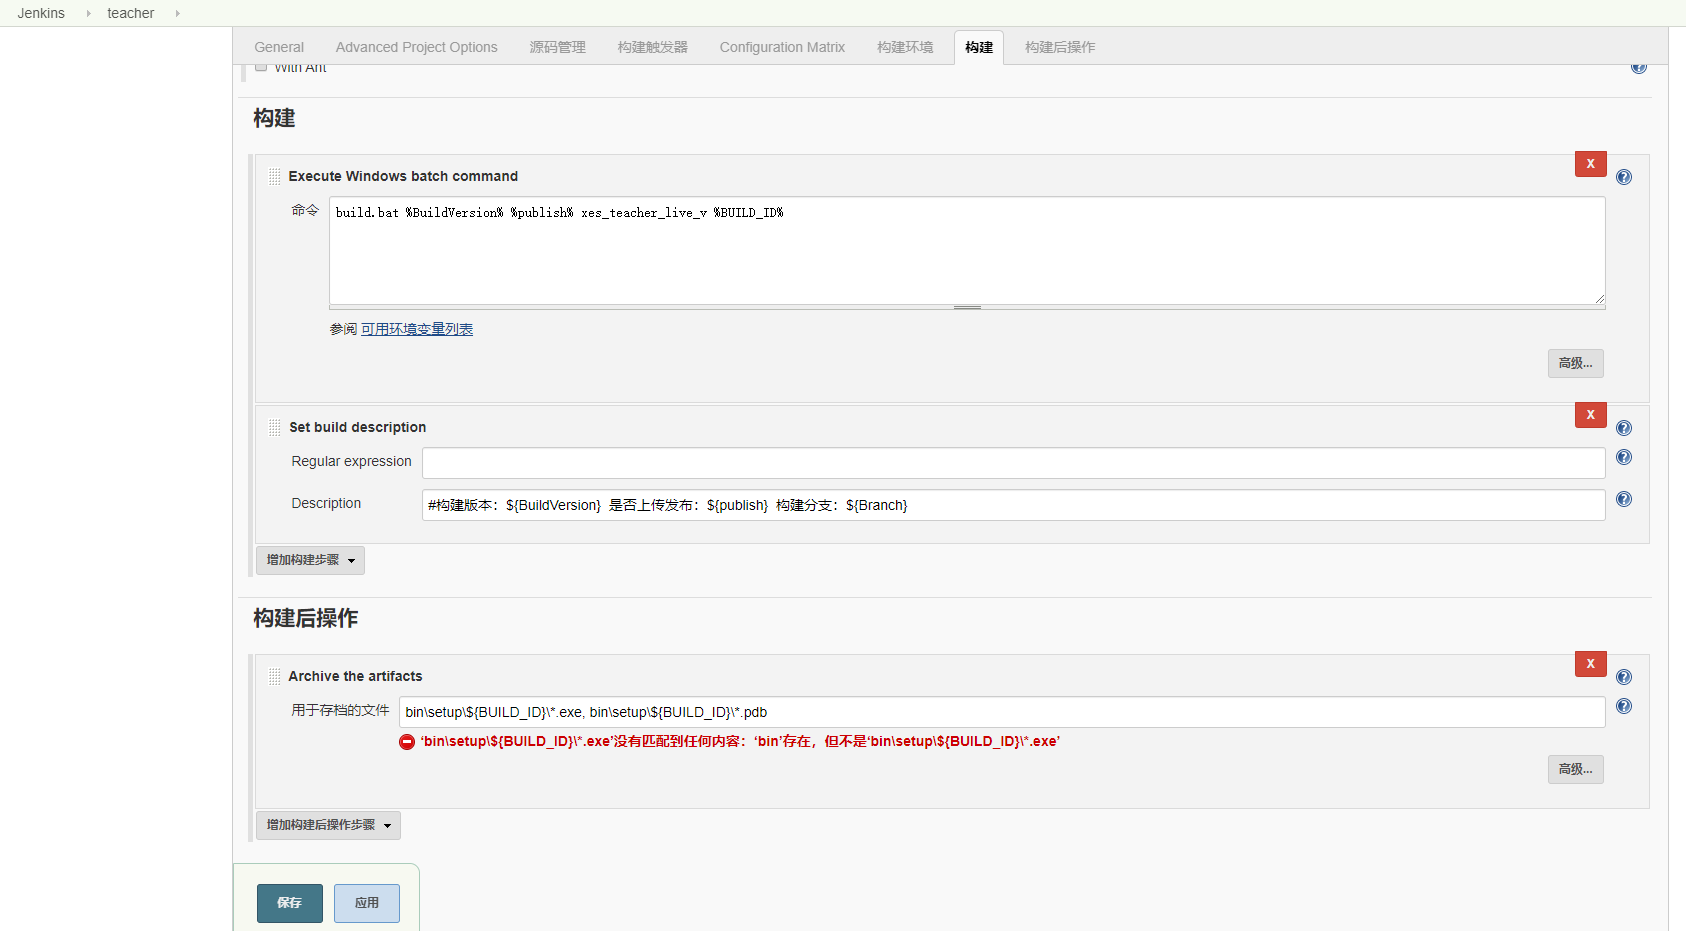Grab the drag handle of Archive the artifacts
Image resolution: width=1686 pixels, height=931 pixels.
click(274, 676)
